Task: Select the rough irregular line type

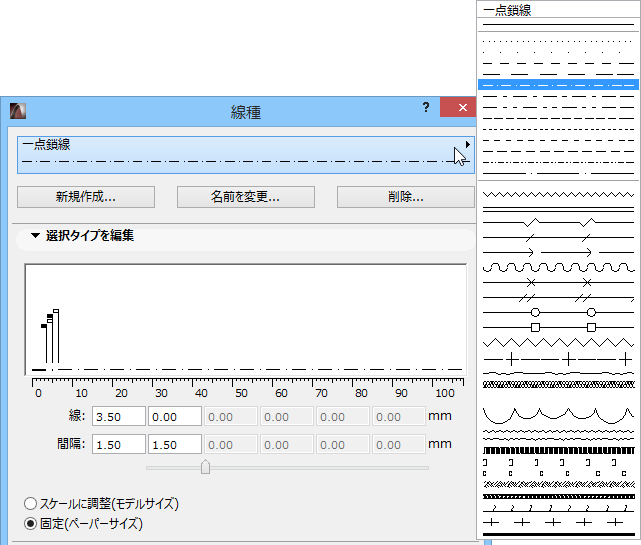Action: [558, 373]
